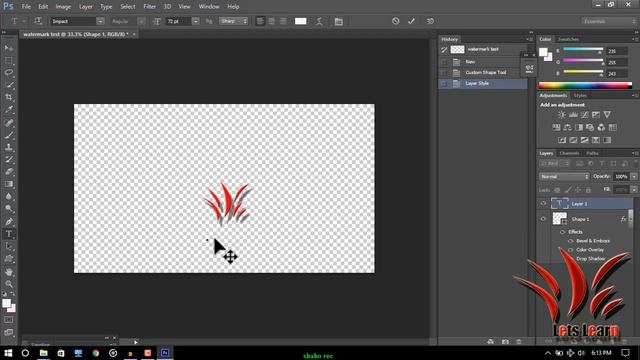
Task: Select the Lasso tool
Action: point(9,73)
